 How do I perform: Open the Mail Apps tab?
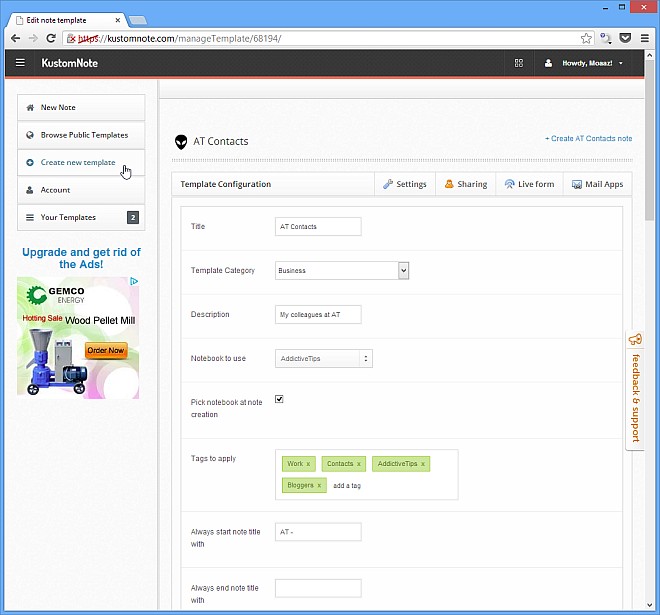point(598,184)
